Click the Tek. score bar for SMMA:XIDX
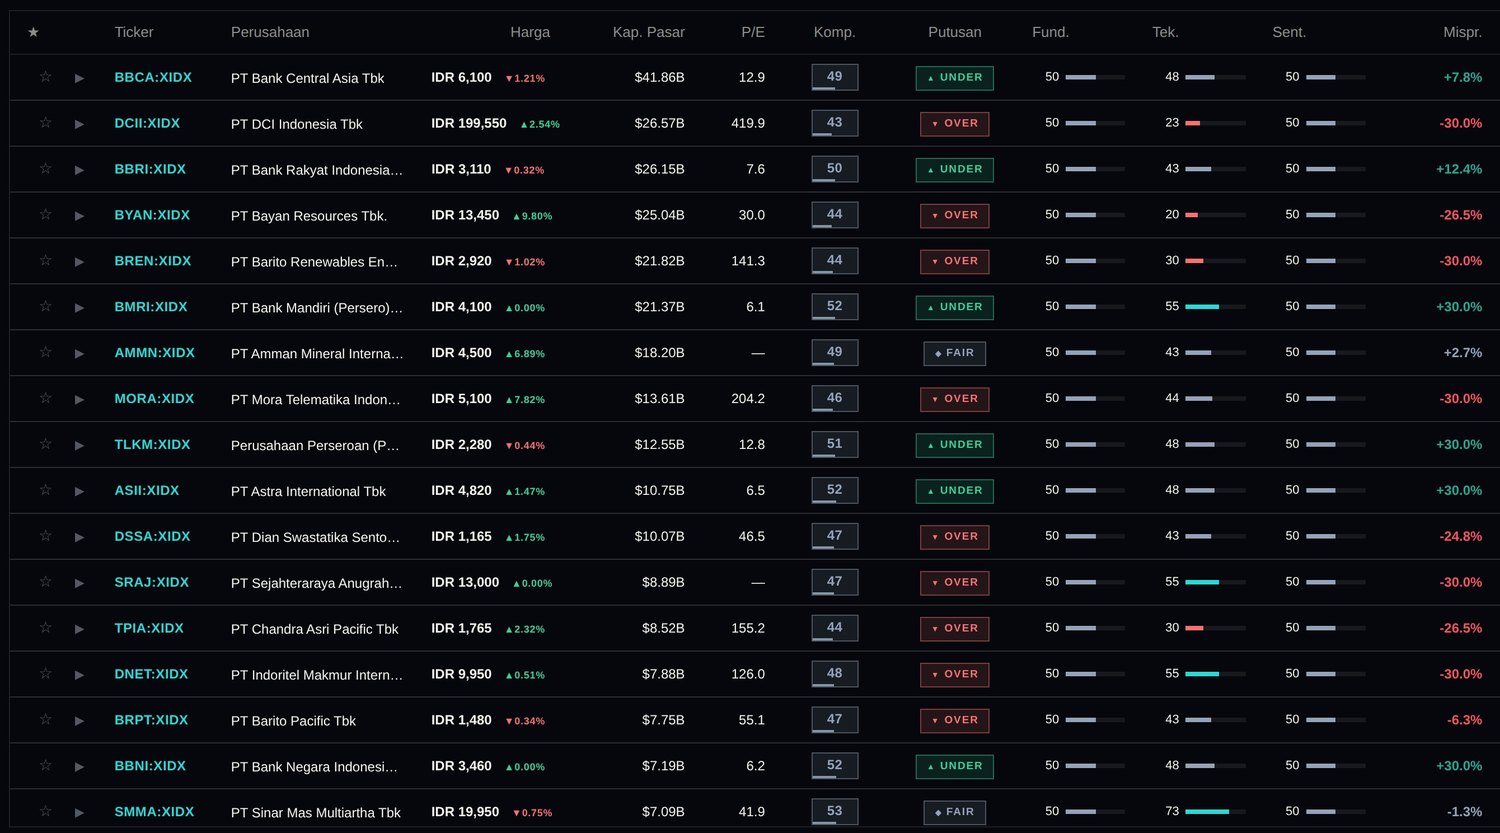 (1215, 812)
